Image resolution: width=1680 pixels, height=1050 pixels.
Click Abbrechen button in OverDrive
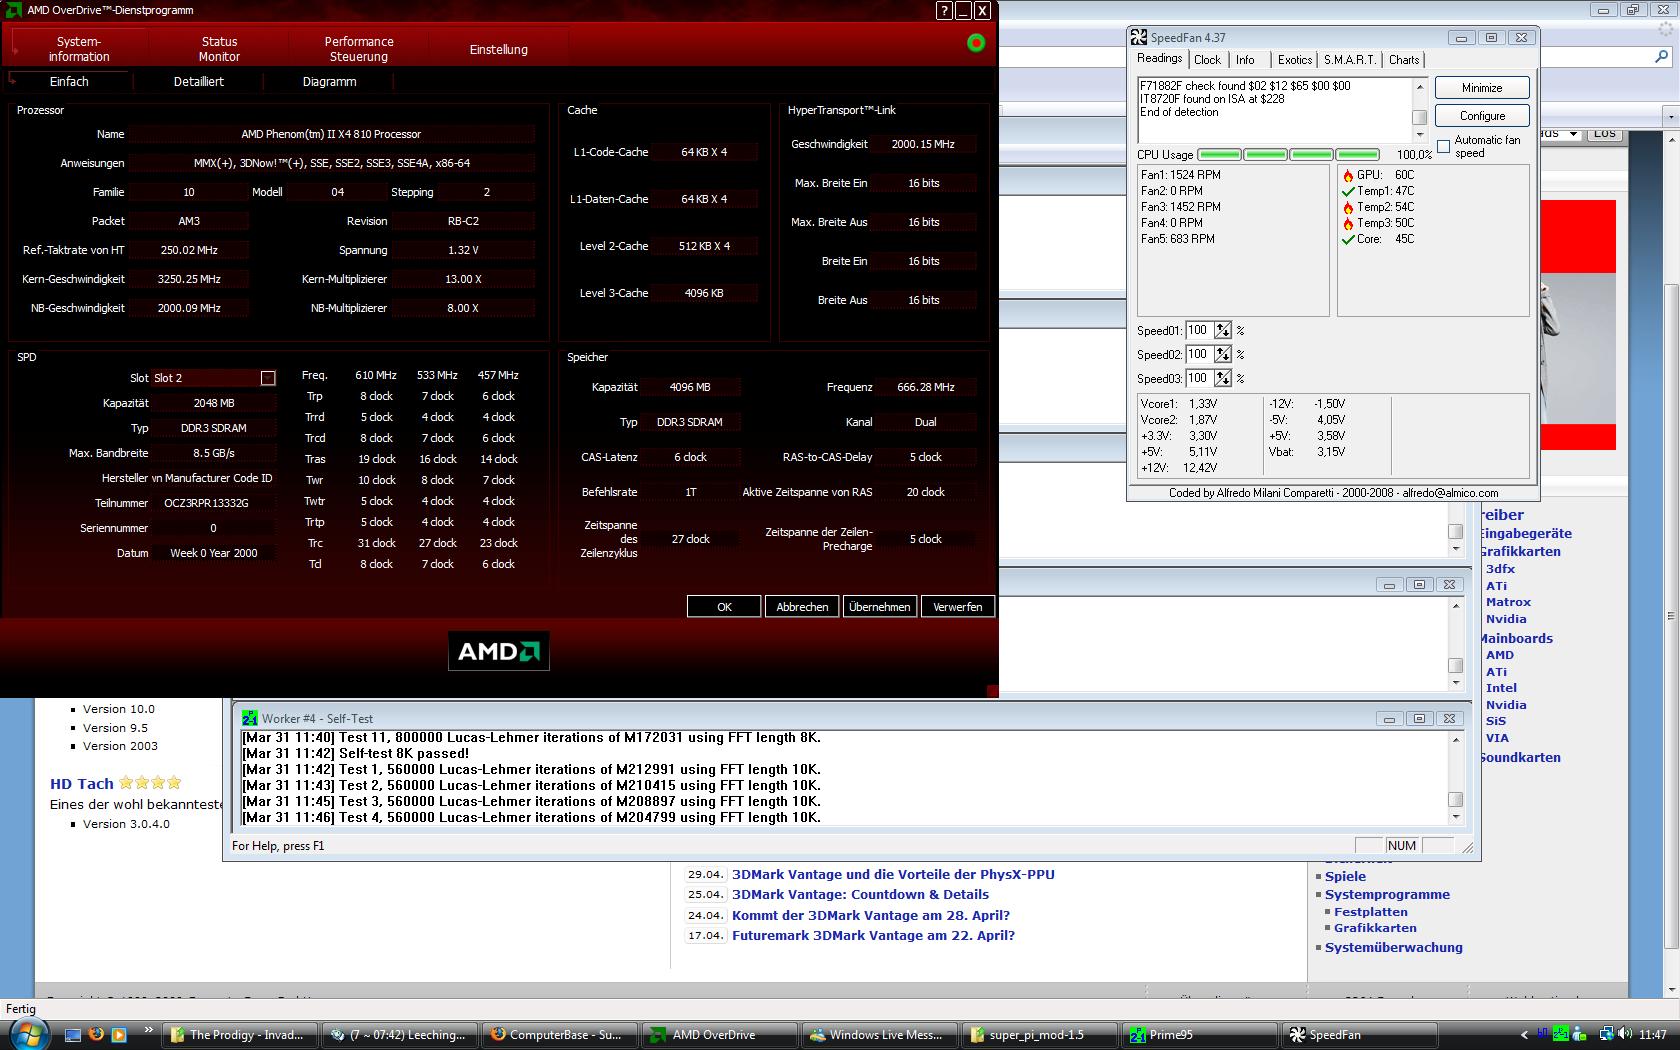click(x=802, y=607)
